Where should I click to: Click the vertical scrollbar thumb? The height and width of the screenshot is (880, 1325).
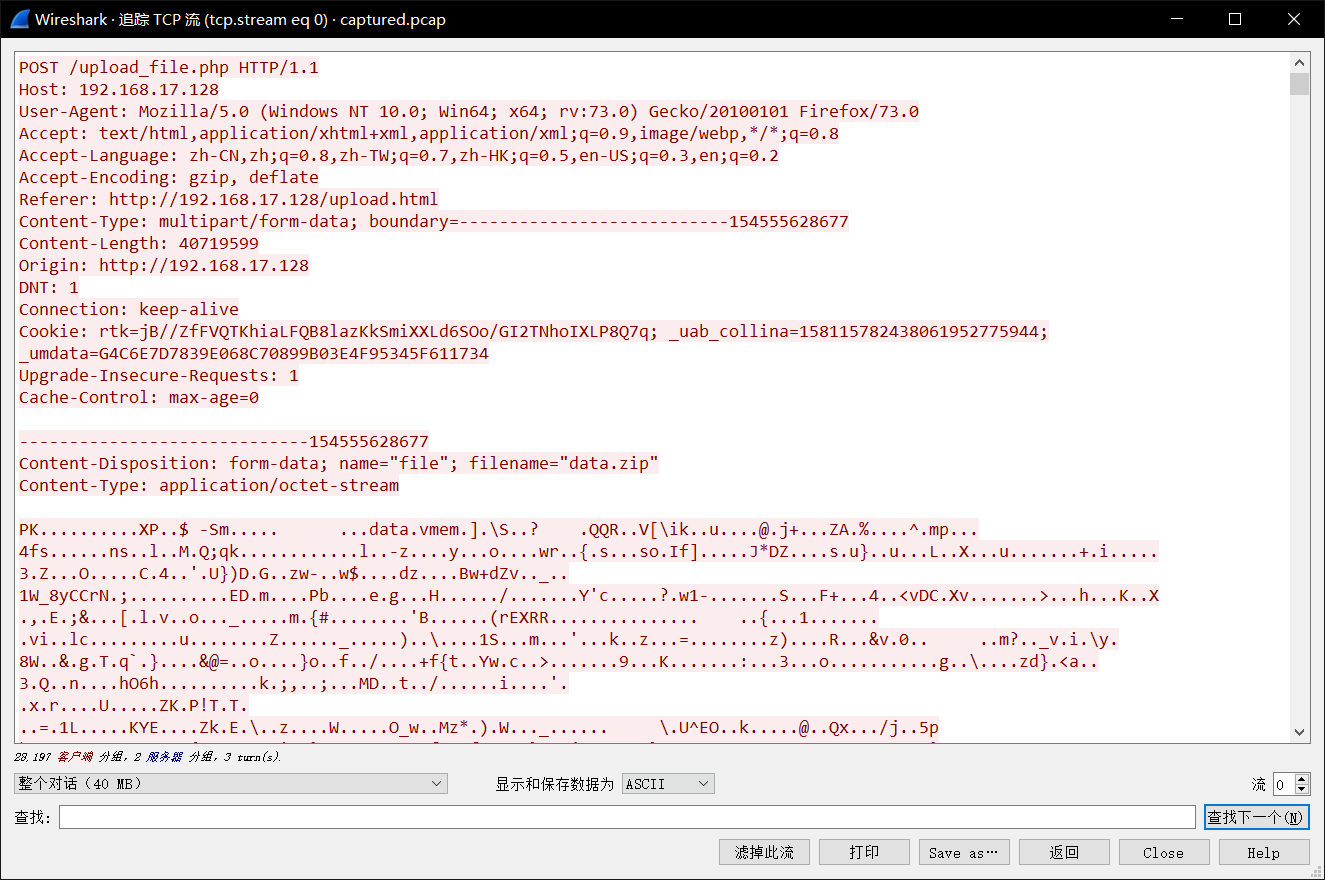pos(1299,84)
